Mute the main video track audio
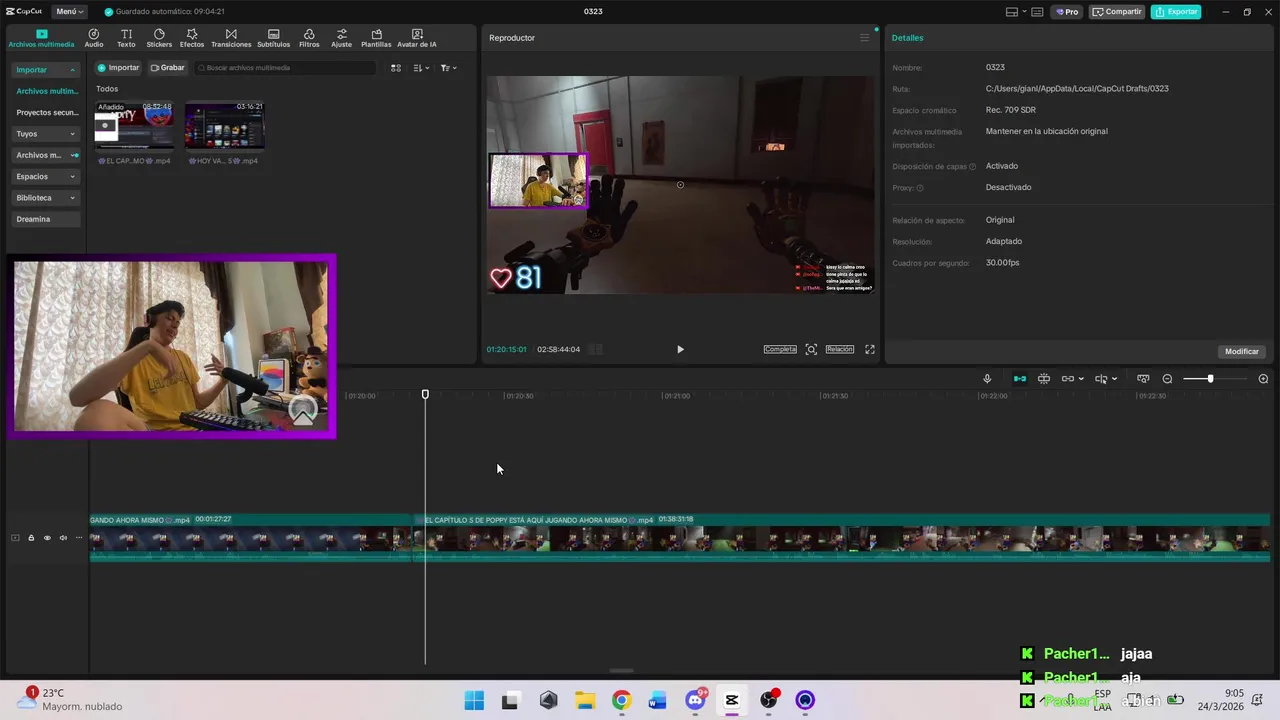Image resolution: width=1280 pixels, height=720 pixels. tap(63, 538)
